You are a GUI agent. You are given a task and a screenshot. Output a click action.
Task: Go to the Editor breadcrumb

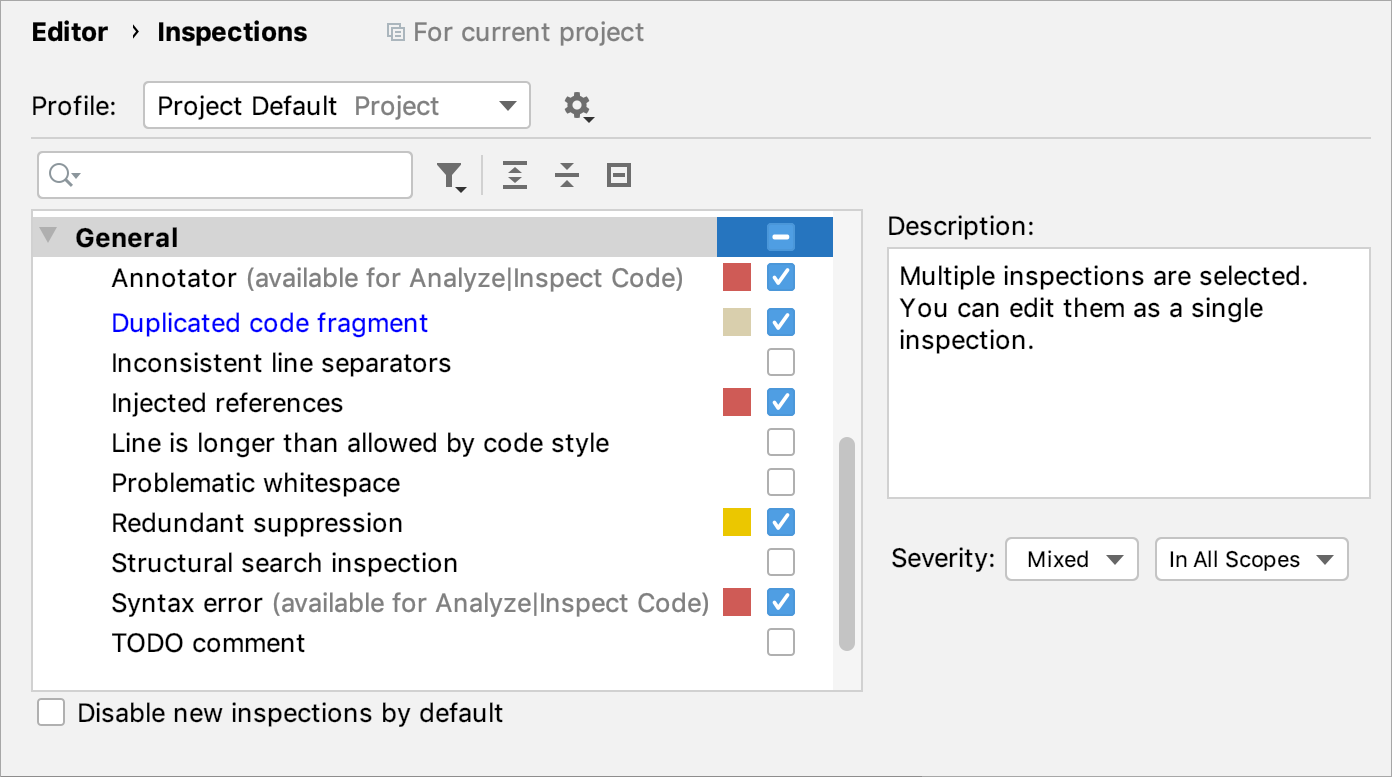(69, 31)
